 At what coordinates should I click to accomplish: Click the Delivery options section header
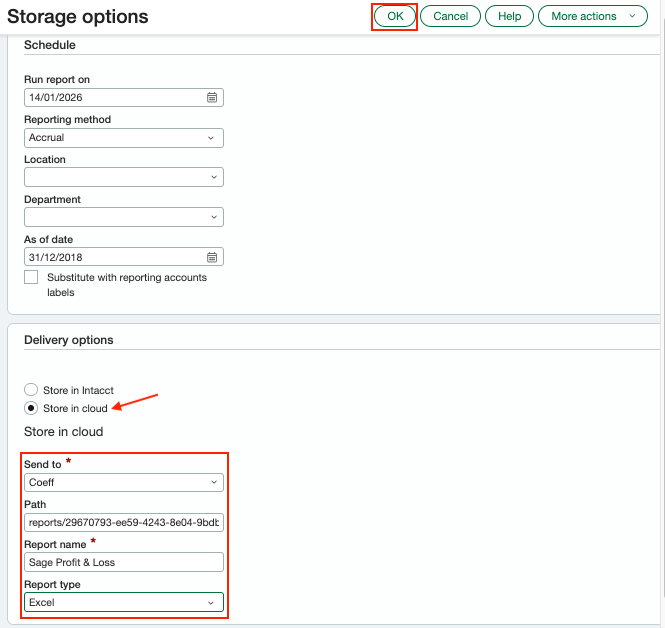coord(69,340)
